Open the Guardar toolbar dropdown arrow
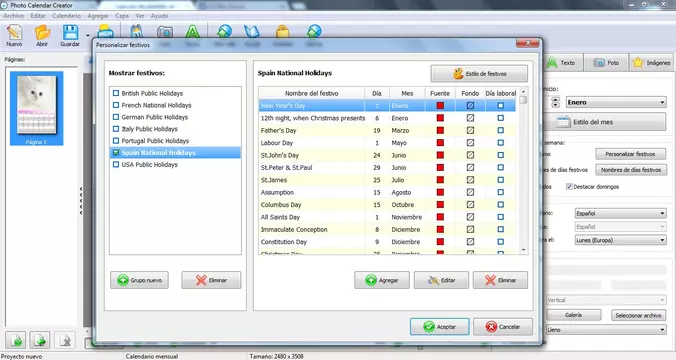Image resolution: width=676 pixels, height=360 pixels. click(x=88, y=36)
